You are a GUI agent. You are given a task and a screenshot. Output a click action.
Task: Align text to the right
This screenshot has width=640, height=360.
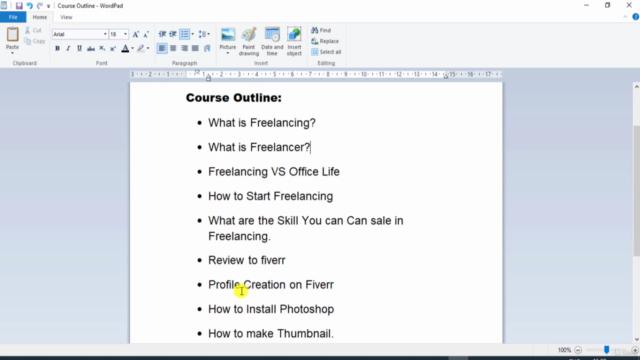pos(184,49)
